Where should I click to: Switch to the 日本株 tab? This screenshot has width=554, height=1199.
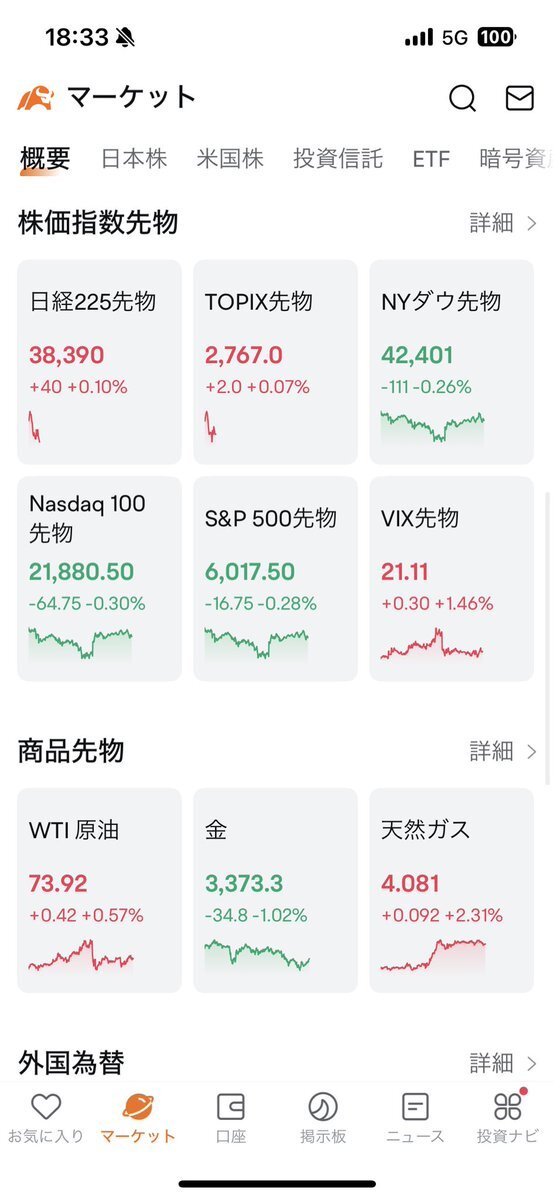coord(134,159)
